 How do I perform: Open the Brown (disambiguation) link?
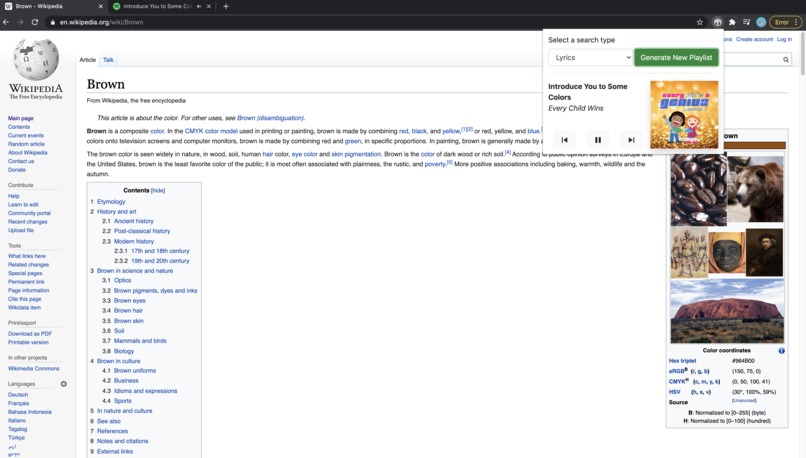(270, 118)
